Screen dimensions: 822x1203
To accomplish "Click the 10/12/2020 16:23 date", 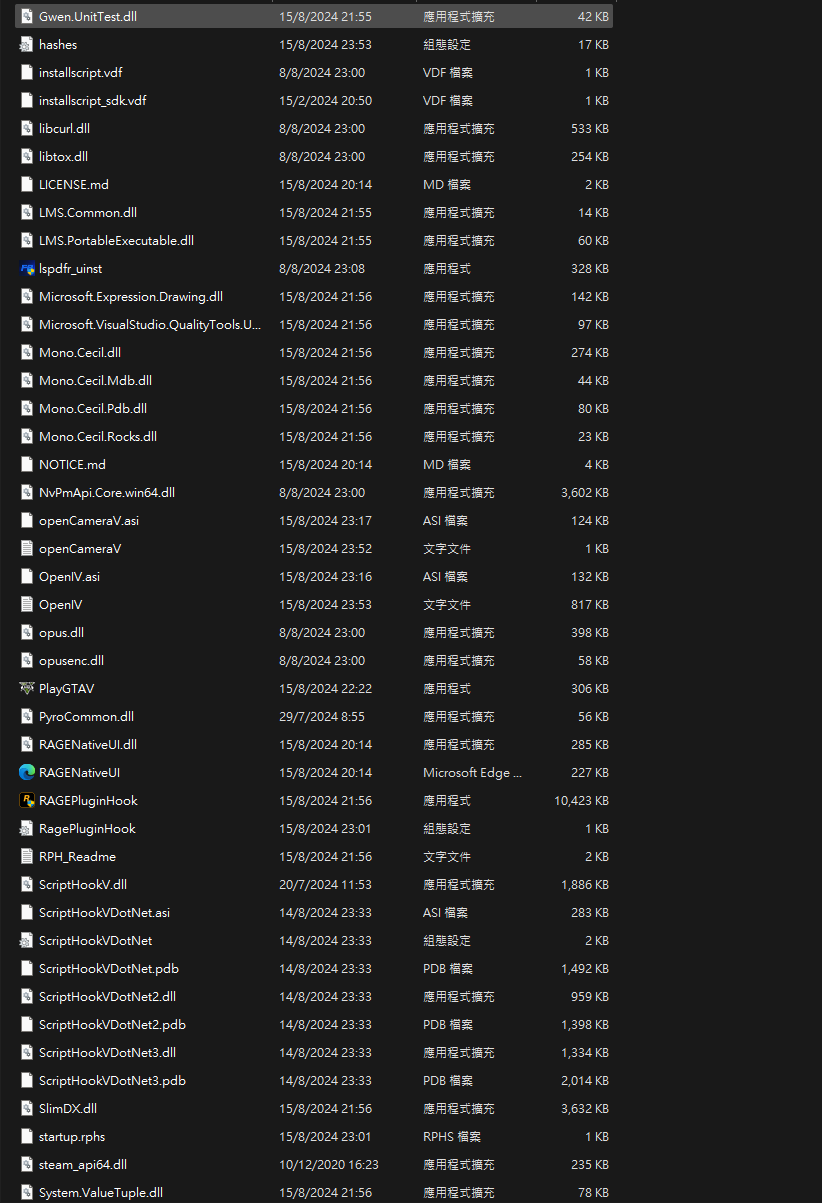I will [x=329, y=1165].
